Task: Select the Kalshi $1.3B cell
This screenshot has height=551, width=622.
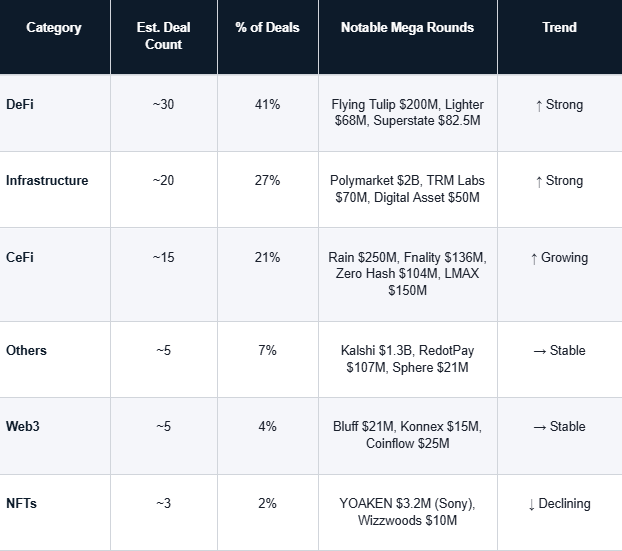Action: click(x=406, y=359)
